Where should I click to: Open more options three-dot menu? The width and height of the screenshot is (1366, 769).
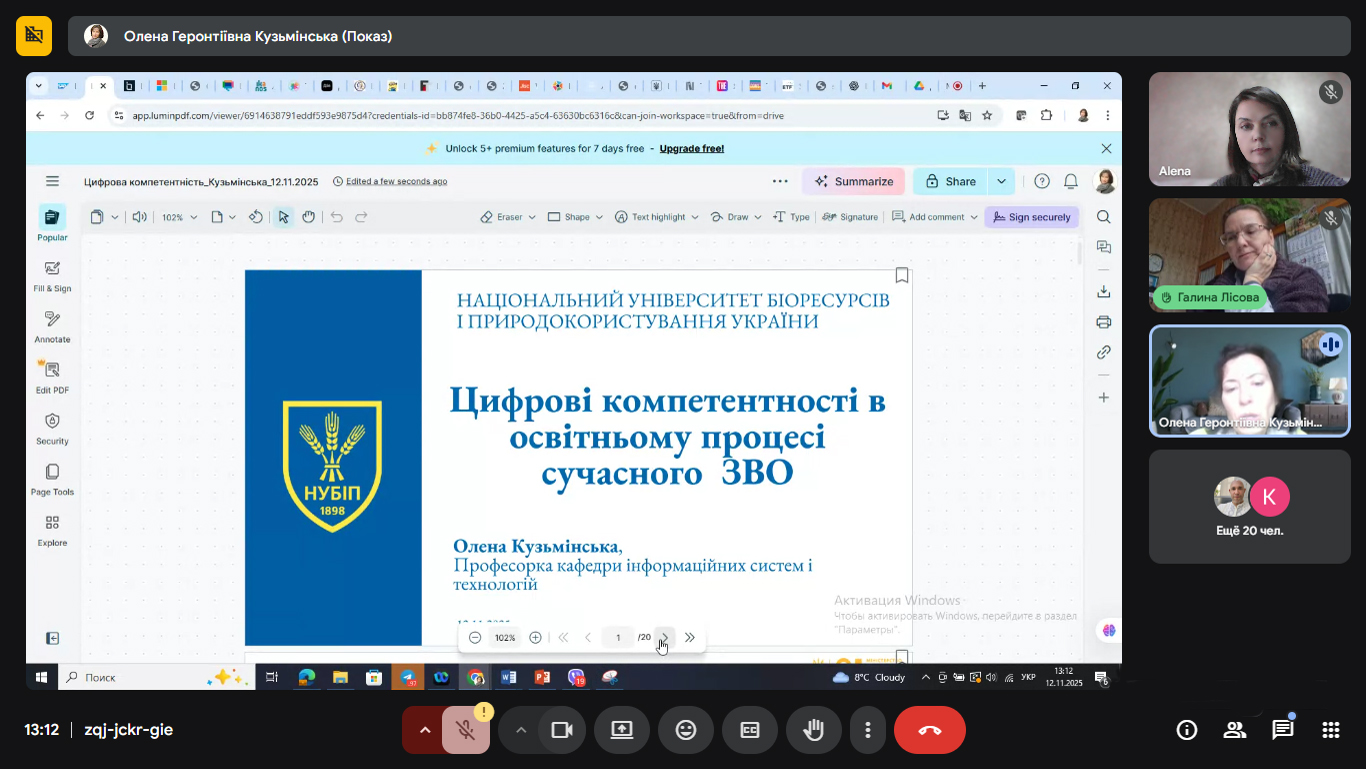(868, 730)
